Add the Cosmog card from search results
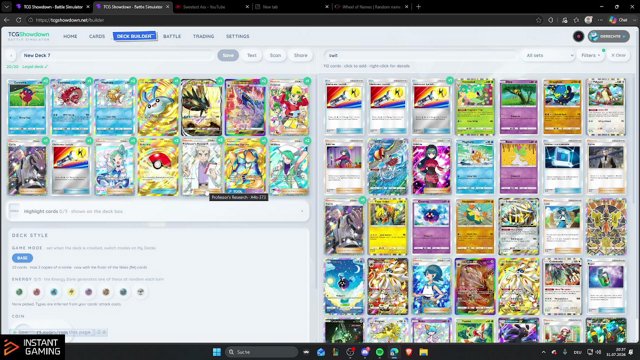 [431, 227]
